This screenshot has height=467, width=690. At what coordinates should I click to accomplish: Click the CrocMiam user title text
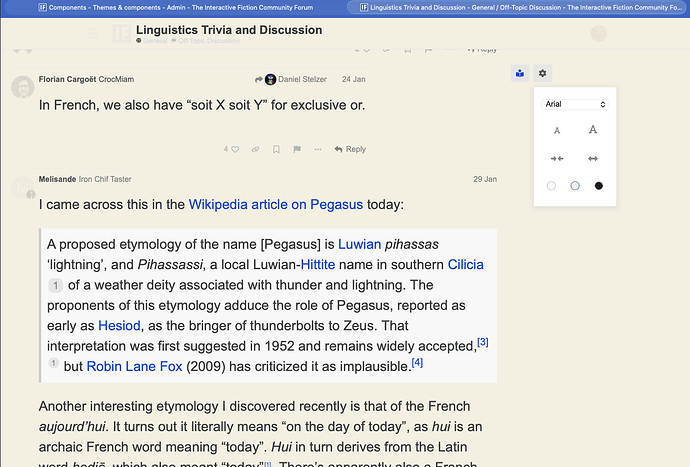(116, 79)
